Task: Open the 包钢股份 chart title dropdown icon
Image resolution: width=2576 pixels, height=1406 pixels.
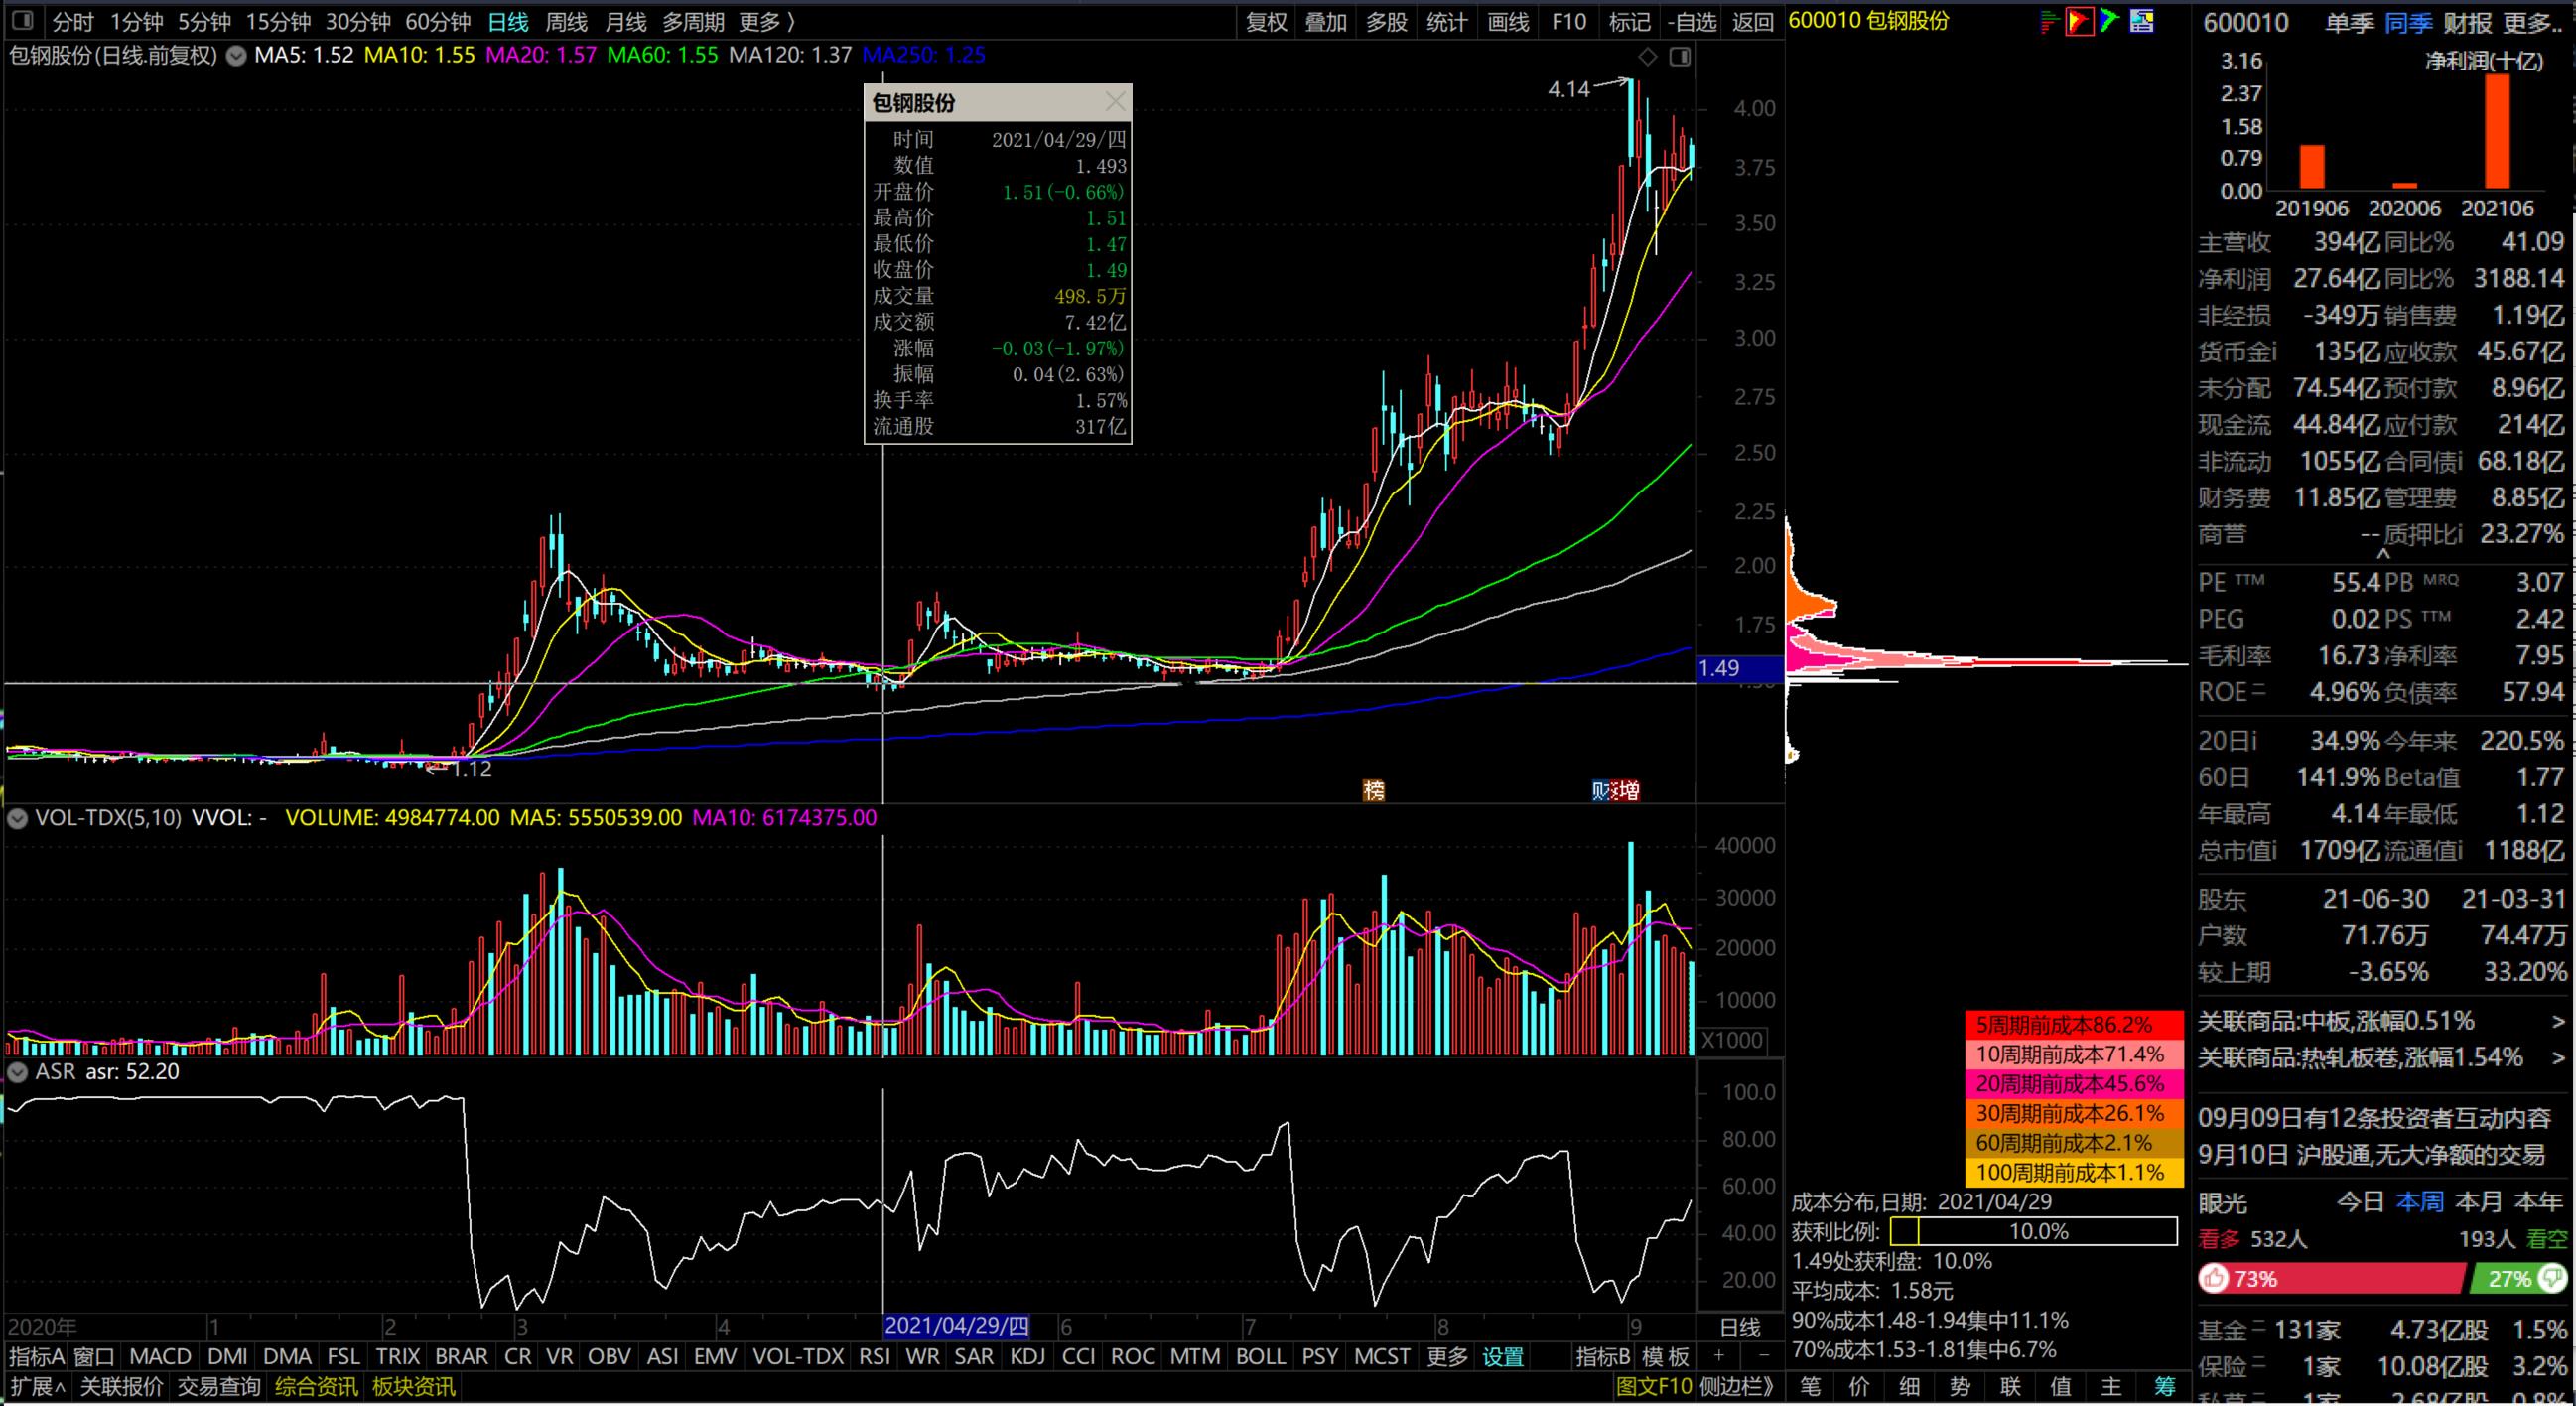Action: click(236, 56)
